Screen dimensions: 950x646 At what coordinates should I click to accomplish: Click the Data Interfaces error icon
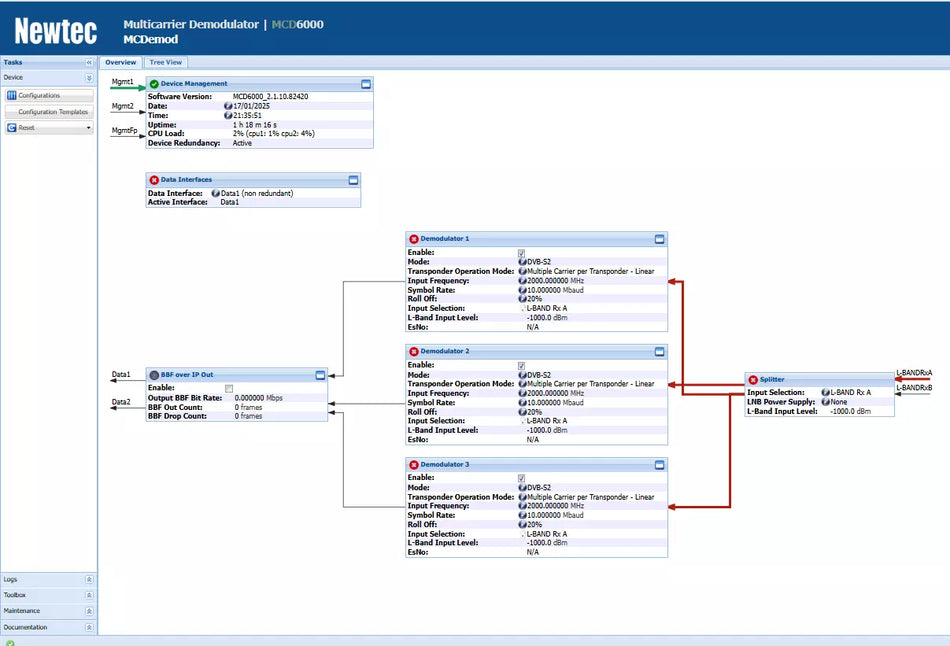pyautogui.click(x=154, y=180)
